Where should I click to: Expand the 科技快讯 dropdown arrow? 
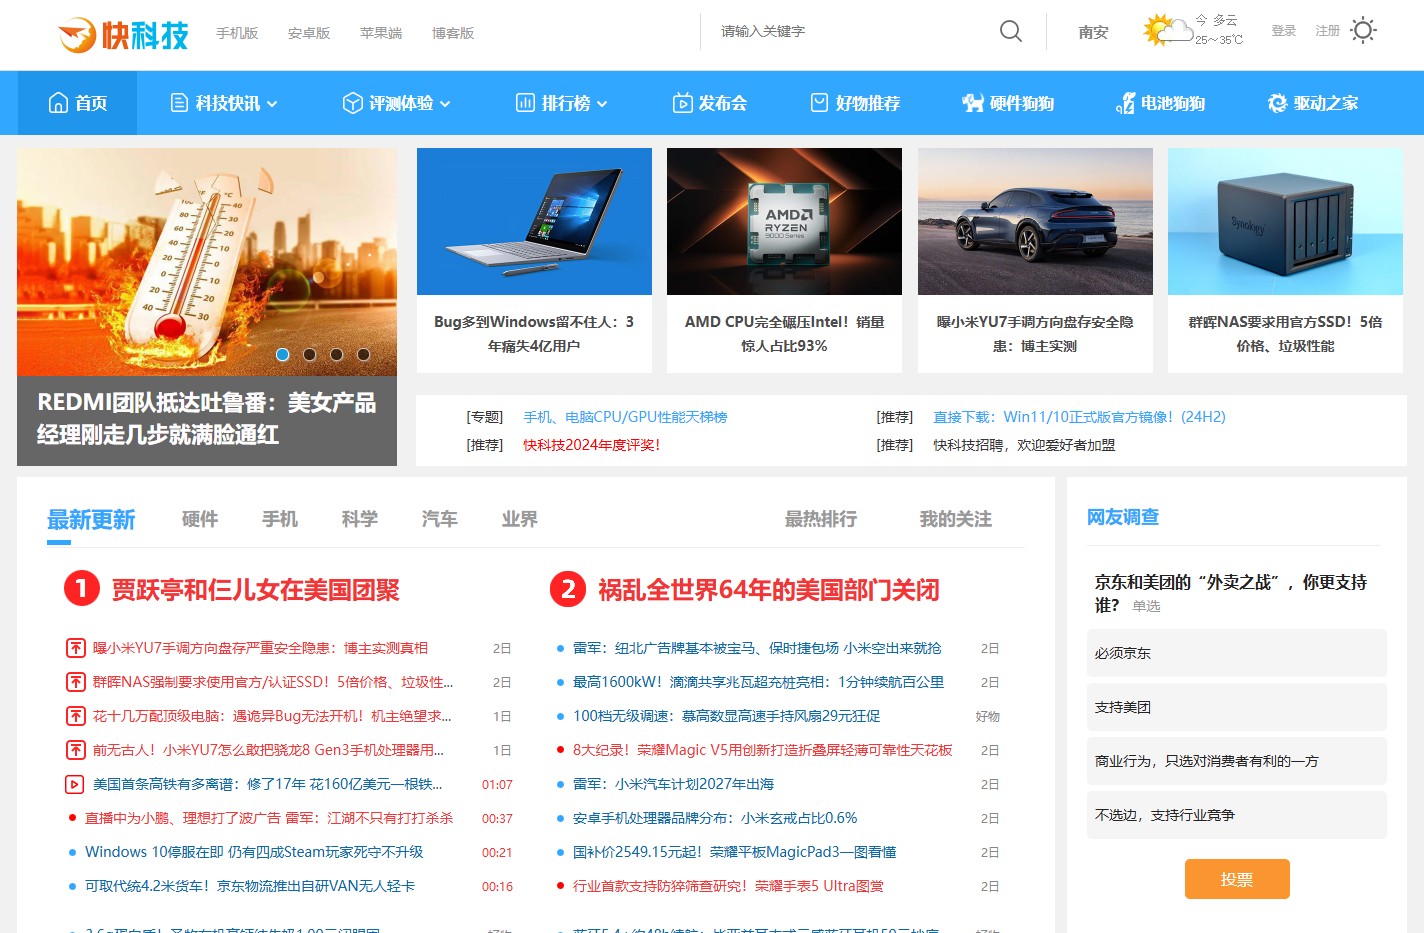pos(272,104)
